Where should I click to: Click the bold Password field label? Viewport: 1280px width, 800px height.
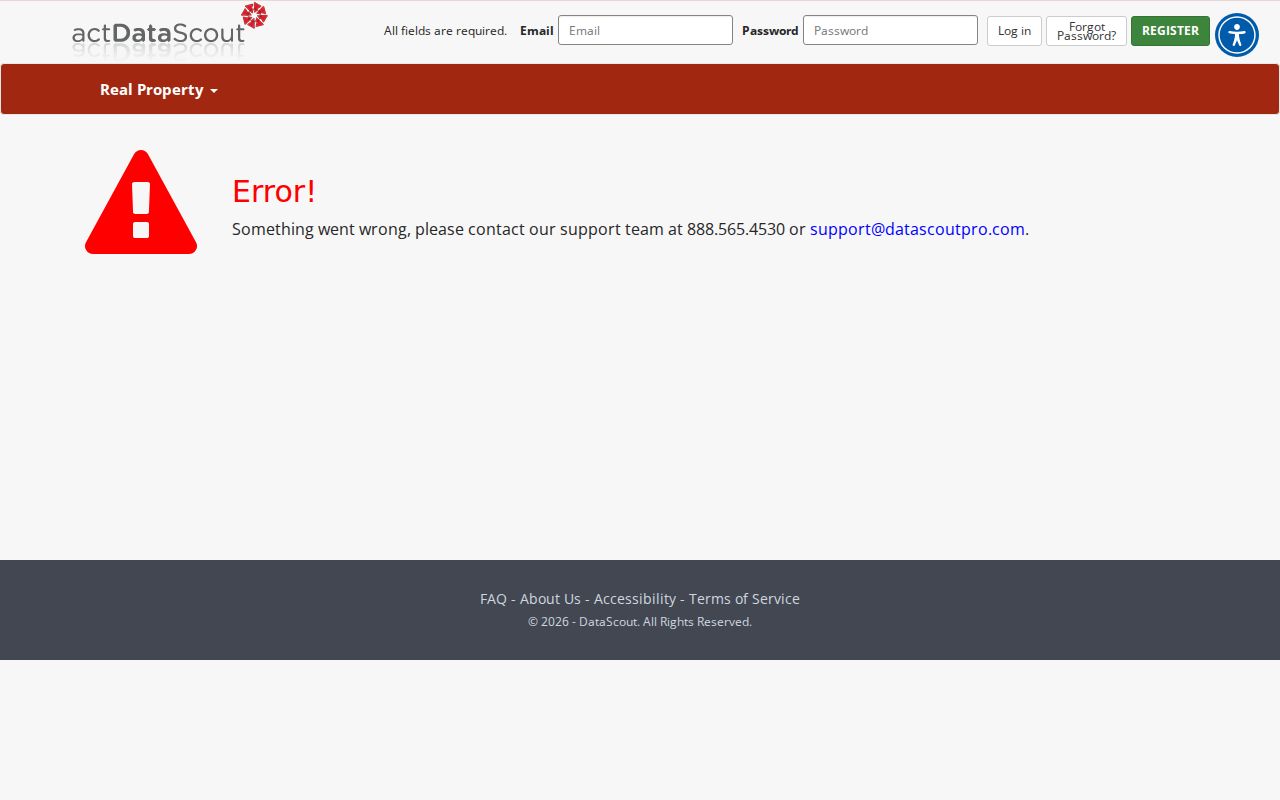[770, 31]
